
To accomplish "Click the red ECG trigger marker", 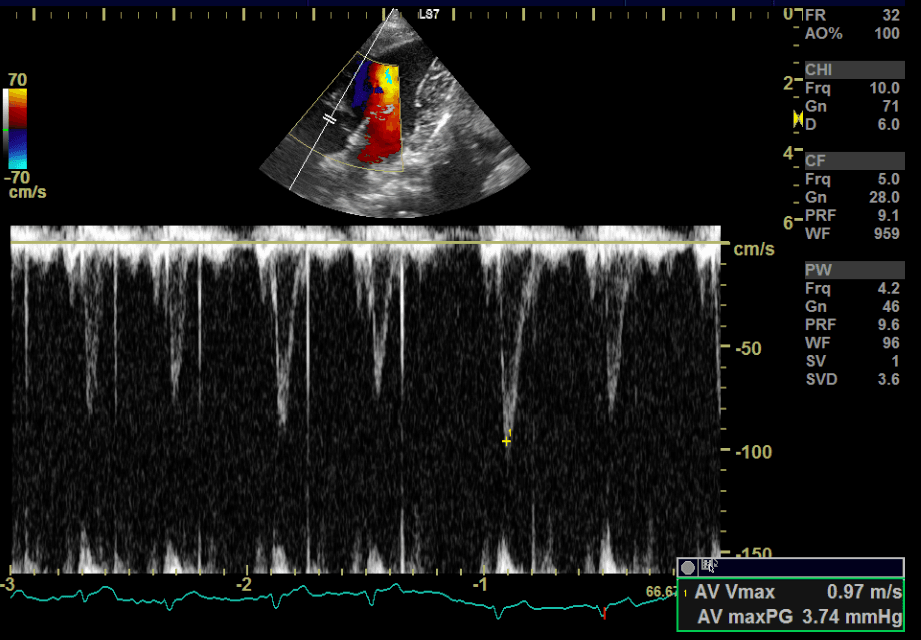I will pyautogui.click(x=604, y=611).
